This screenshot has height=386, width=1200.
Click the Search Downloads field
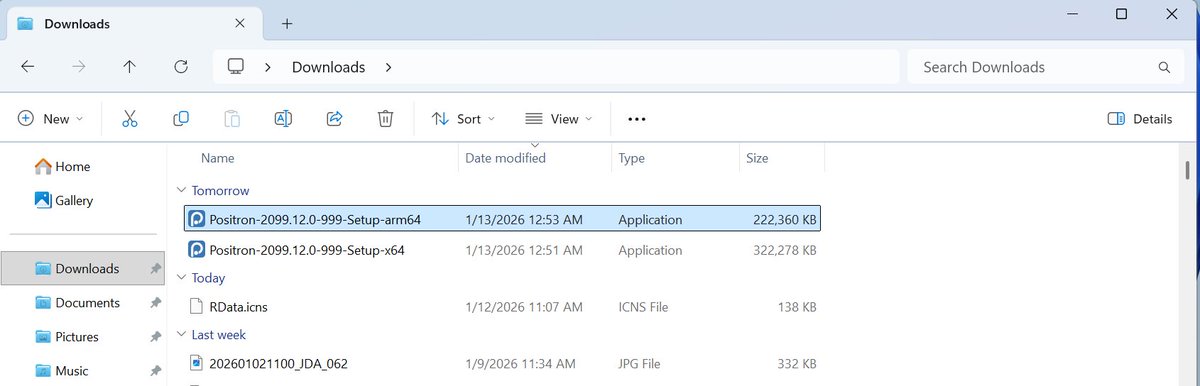[x=1045, y=67]
